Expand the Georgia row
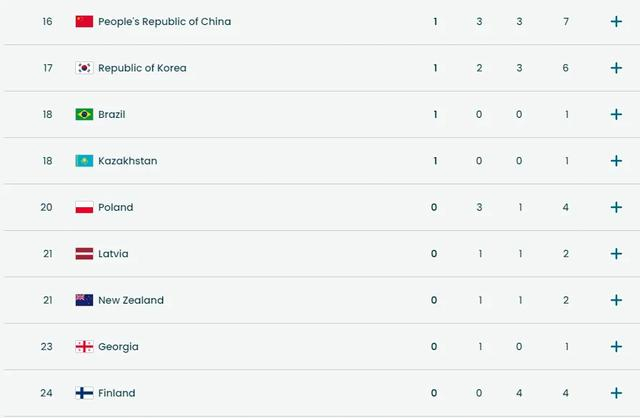This screenshot has width=640, height=418. (616, 347)
